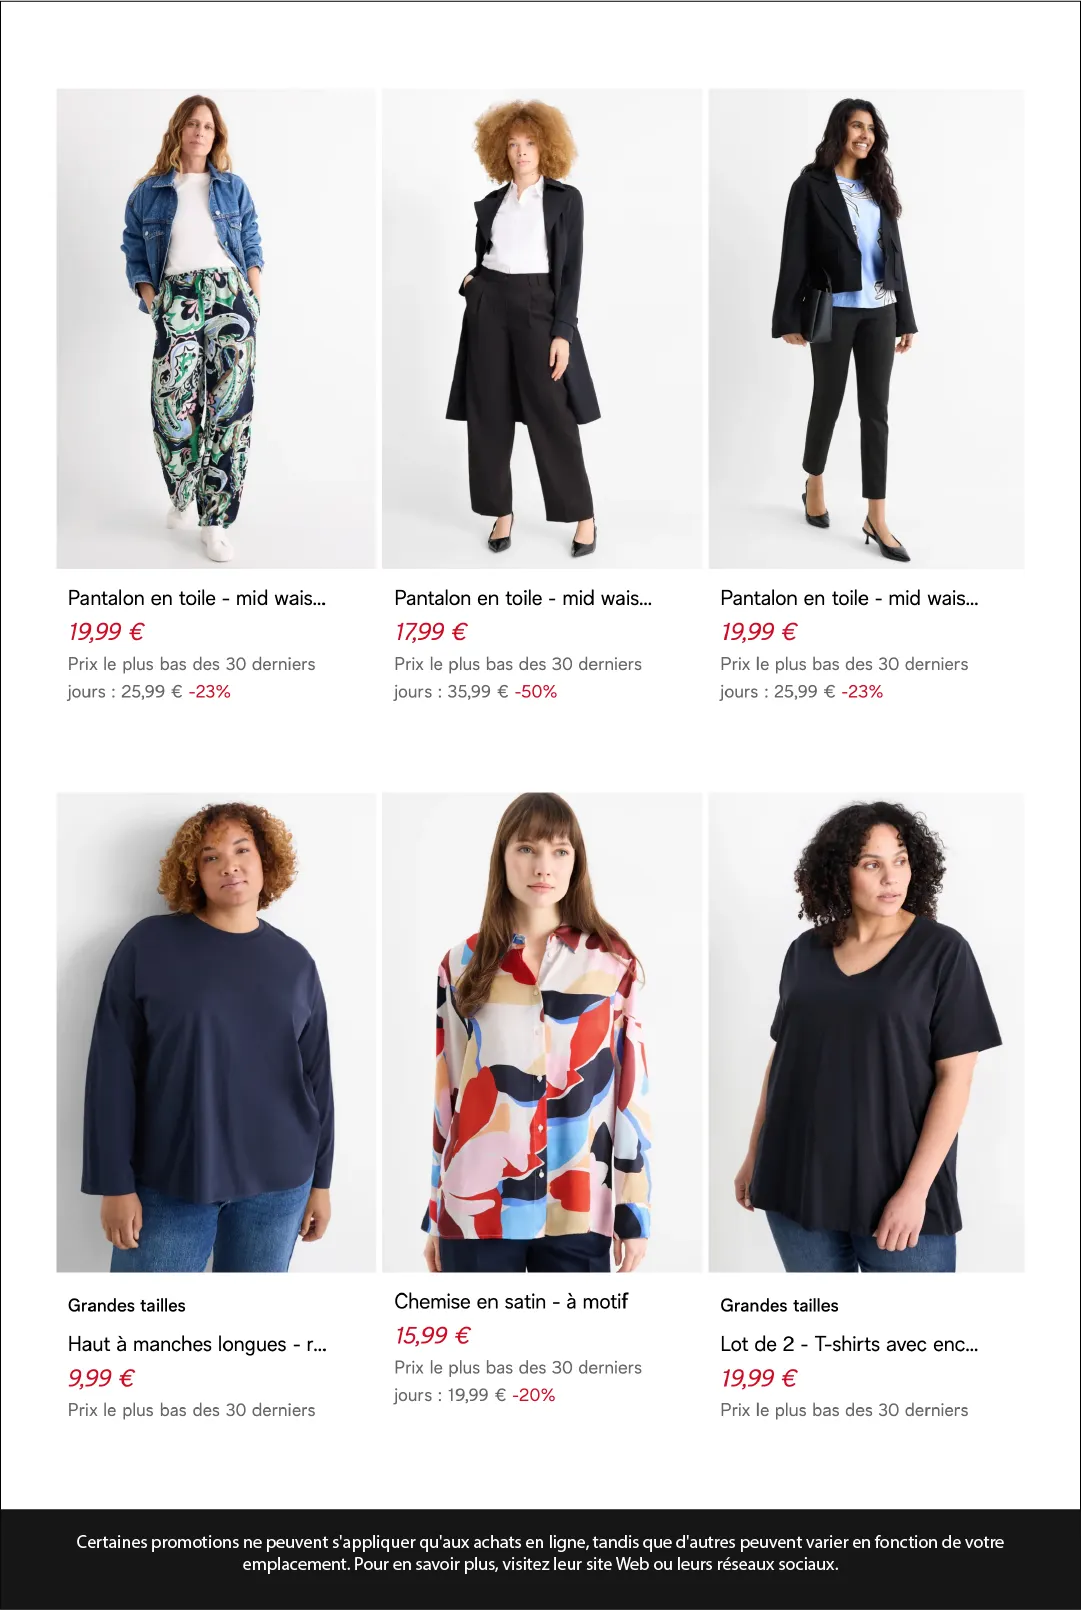Open the black V-neck T-shirt product photo
The image size is (1082, 1610).
(x=866, y=1032)
